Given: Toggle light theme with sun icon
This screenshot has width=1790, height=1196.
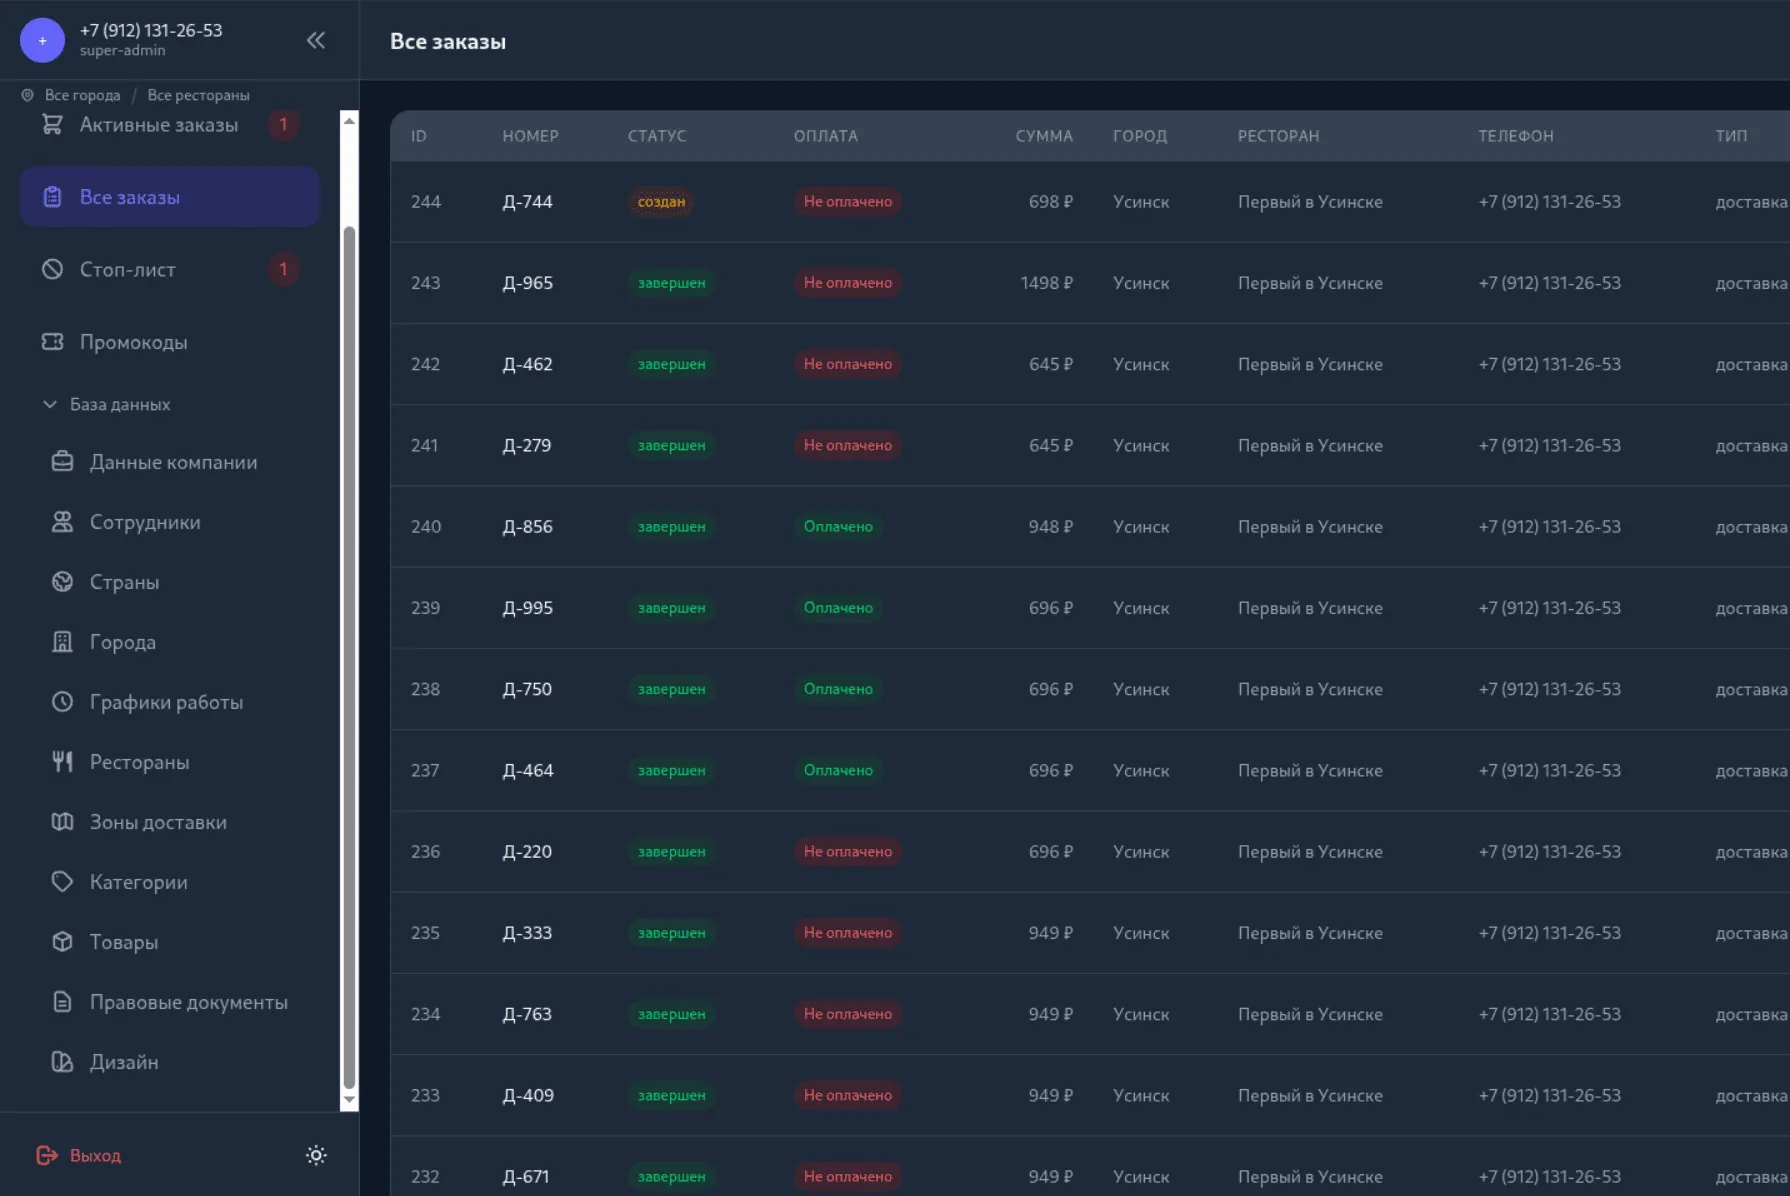Looking at the screenshot, I should coord(316,1155).
